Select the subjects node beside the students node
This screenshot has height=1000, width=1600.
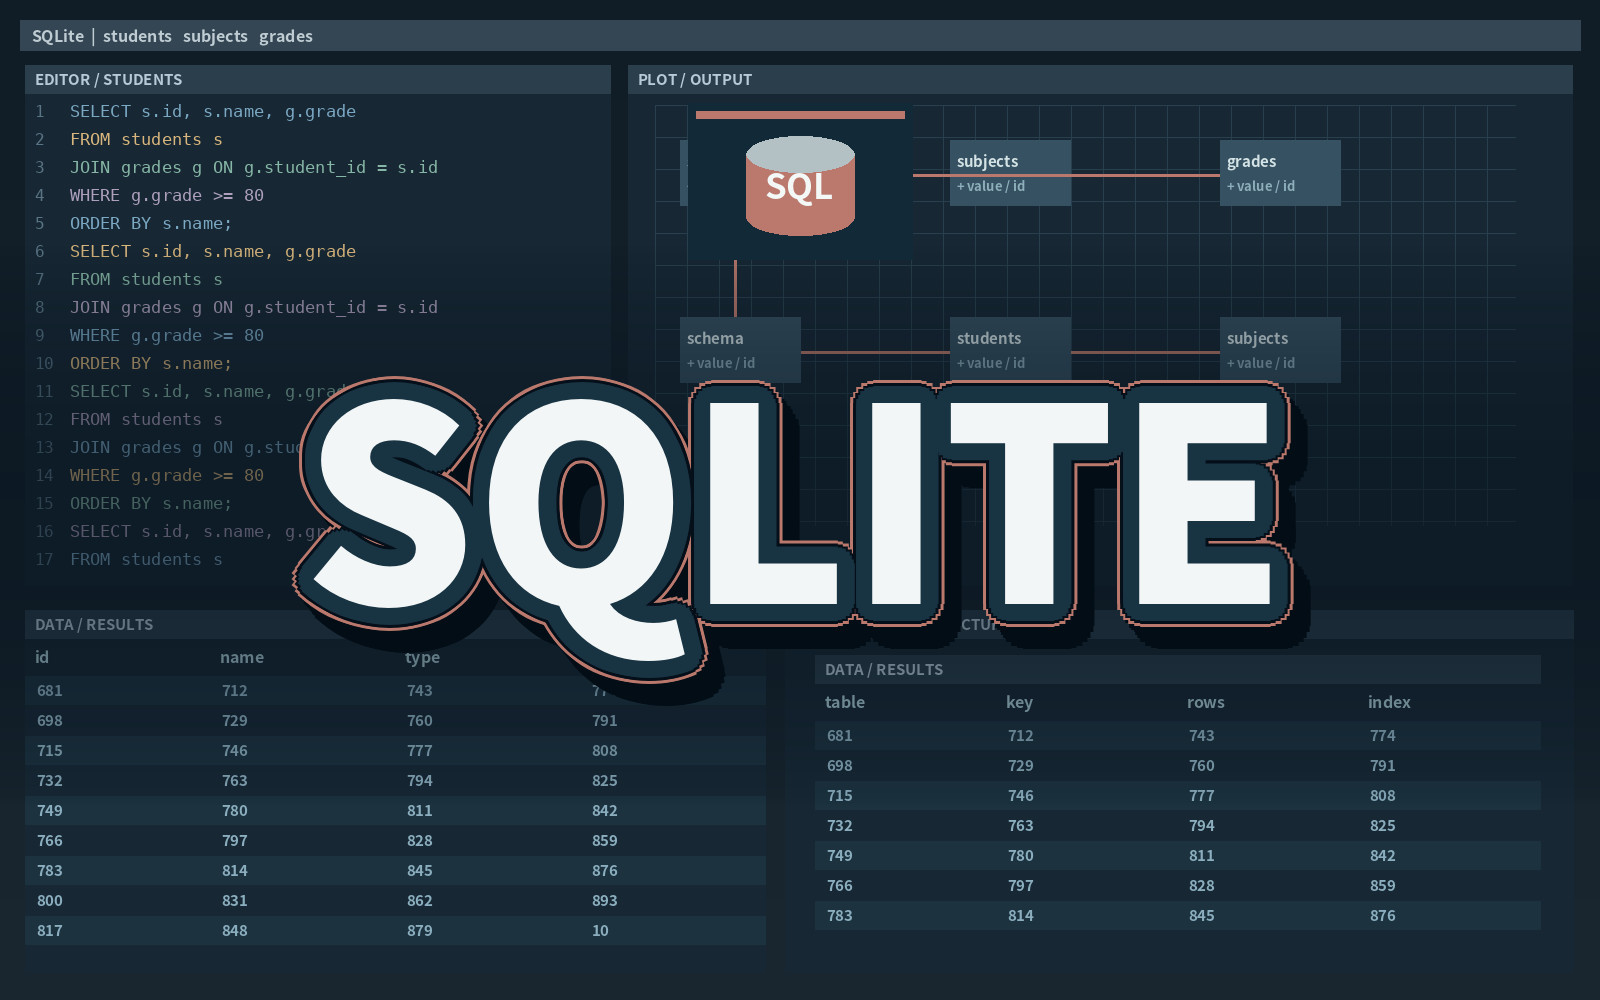[x=1280, y=350]
